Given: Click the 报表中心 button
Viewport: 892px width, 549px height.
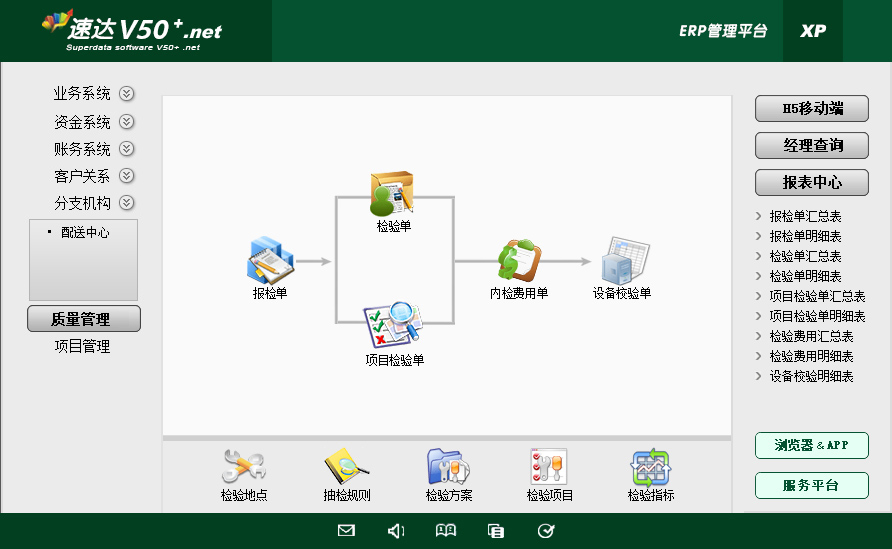Looking at the screenshot, I should click(x=812, y=183).
